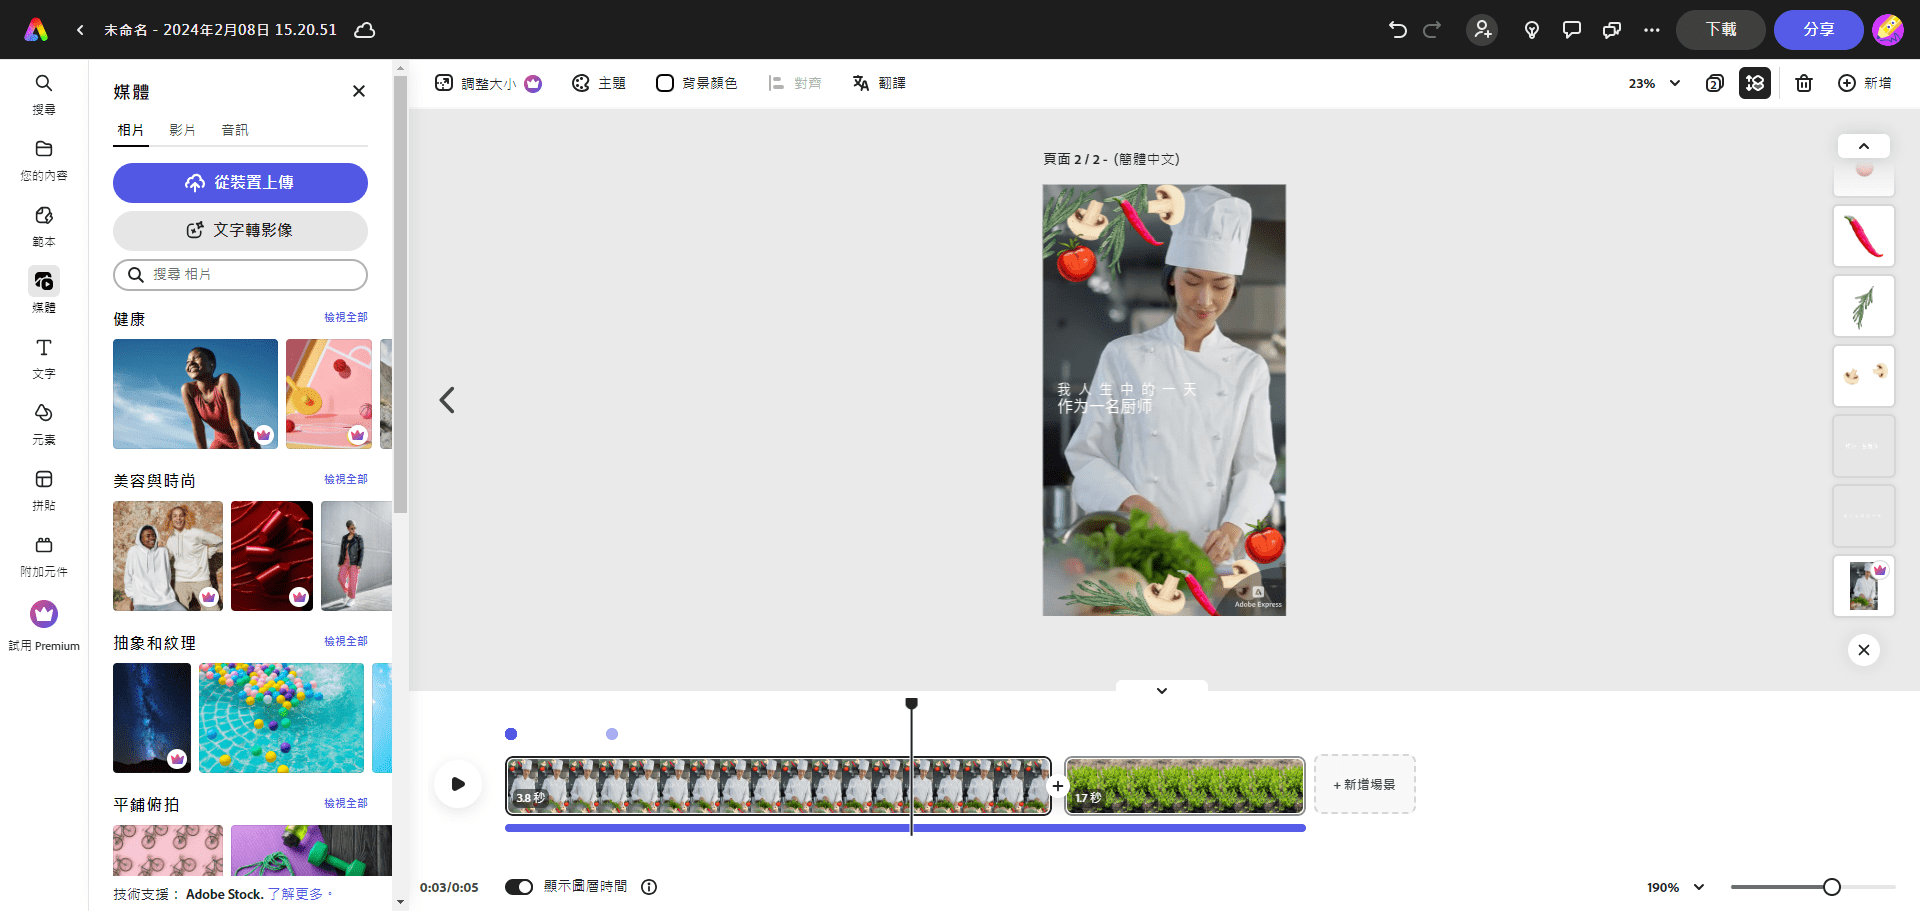Switch to the 相片 tab
1920x911 pixels.
(131, 130)
